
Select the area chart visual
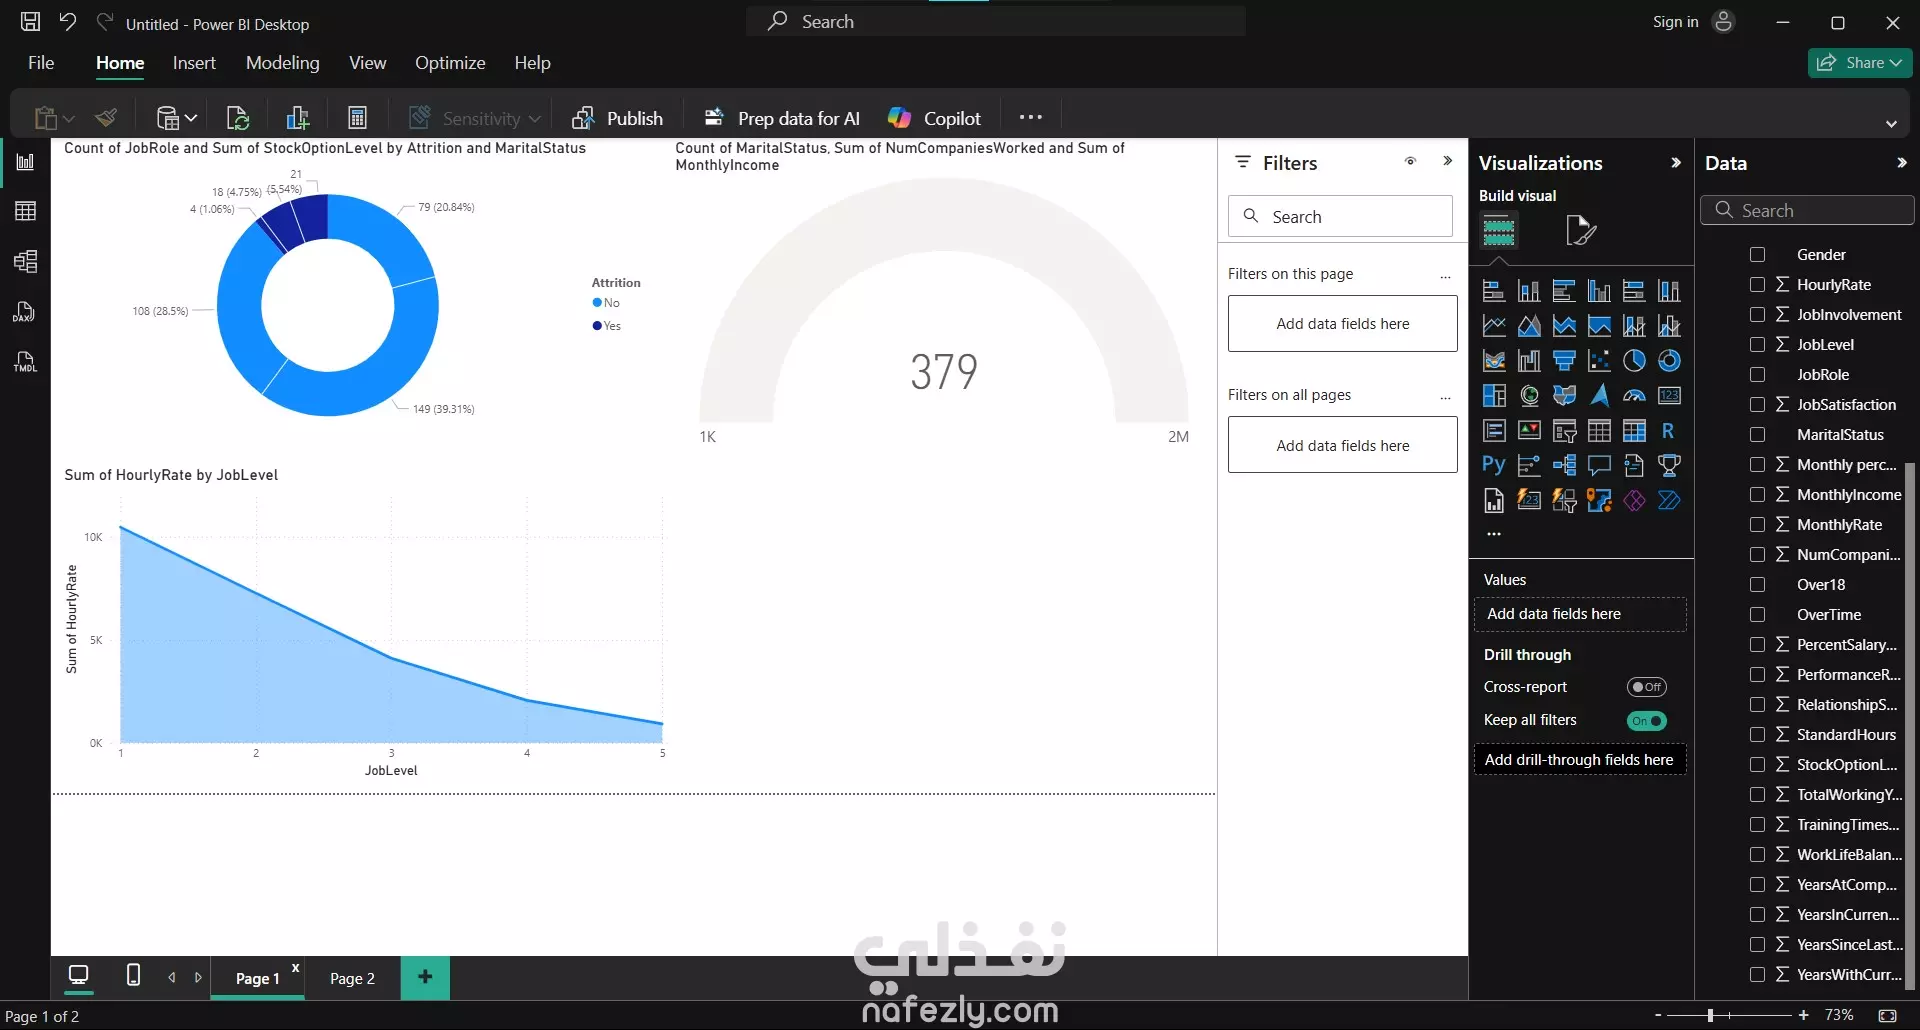coord(1529,326)
